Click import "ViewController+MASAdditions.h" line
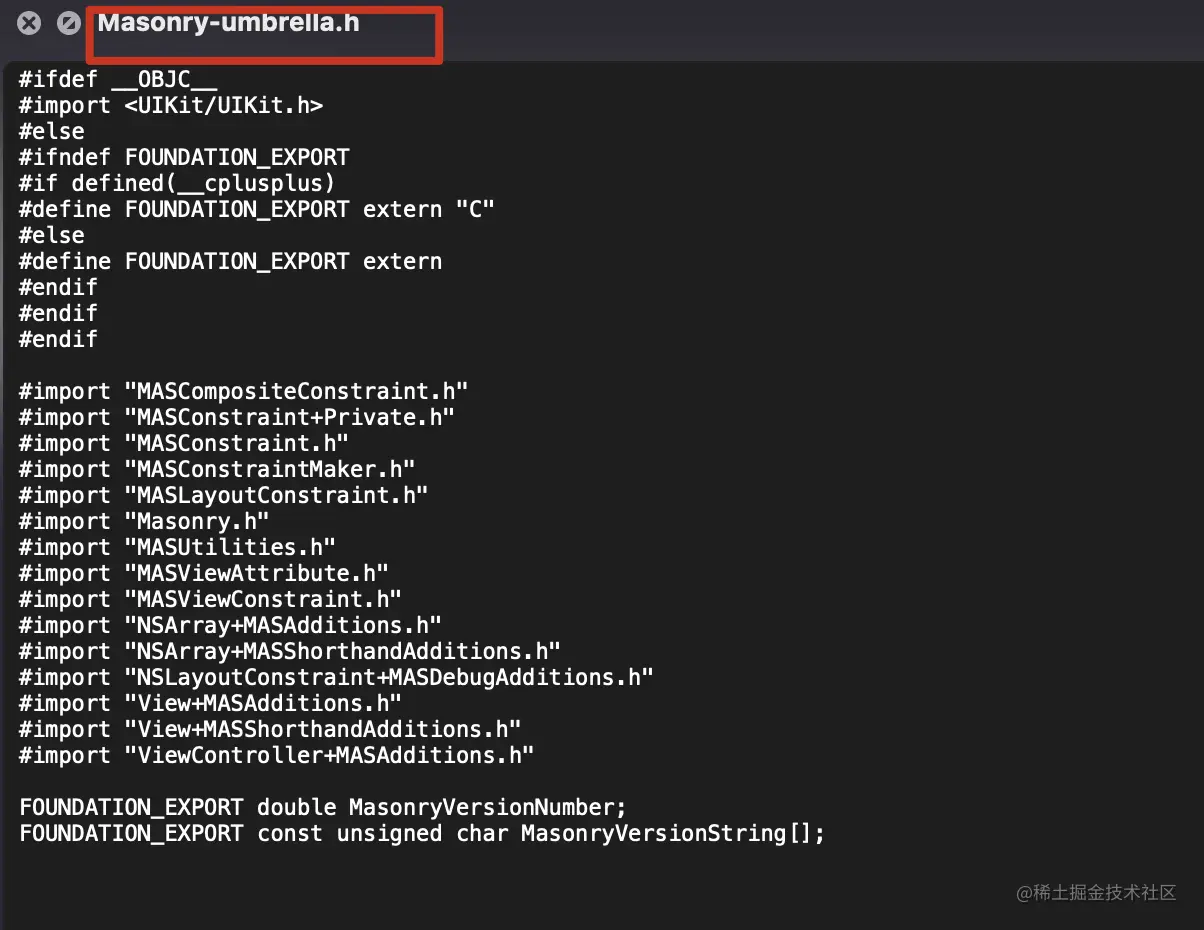 click(x=277, y=755)
